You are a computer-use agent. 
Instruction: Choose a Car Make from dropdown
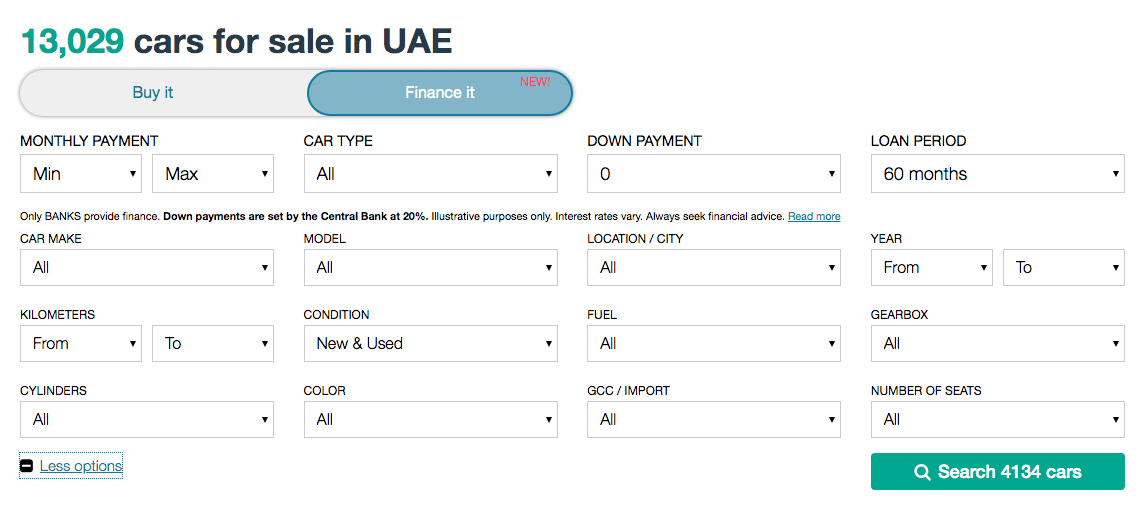pos(147,268)
